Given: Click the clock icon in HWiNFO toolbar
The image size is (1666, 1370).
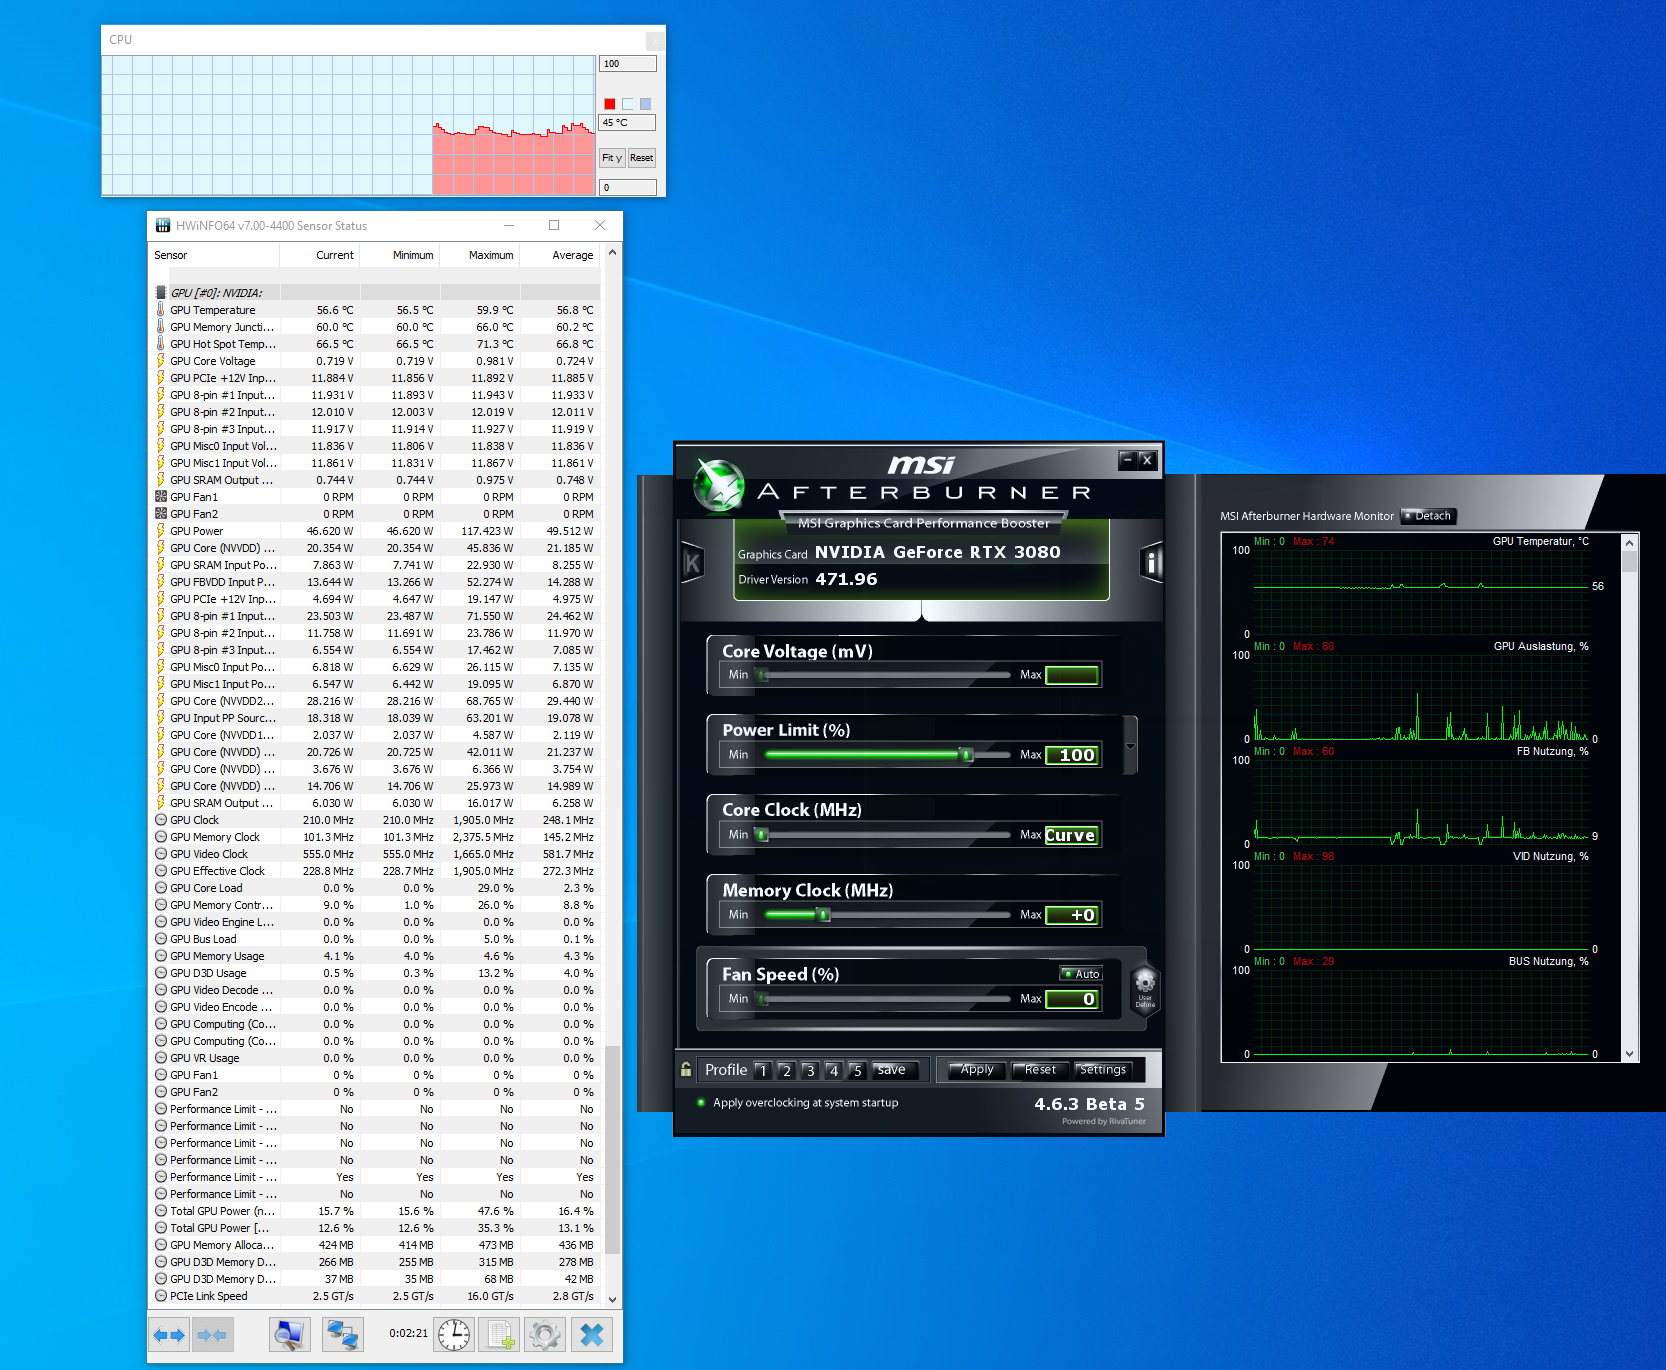Looking at the screenshot, I should point(454,1334).
